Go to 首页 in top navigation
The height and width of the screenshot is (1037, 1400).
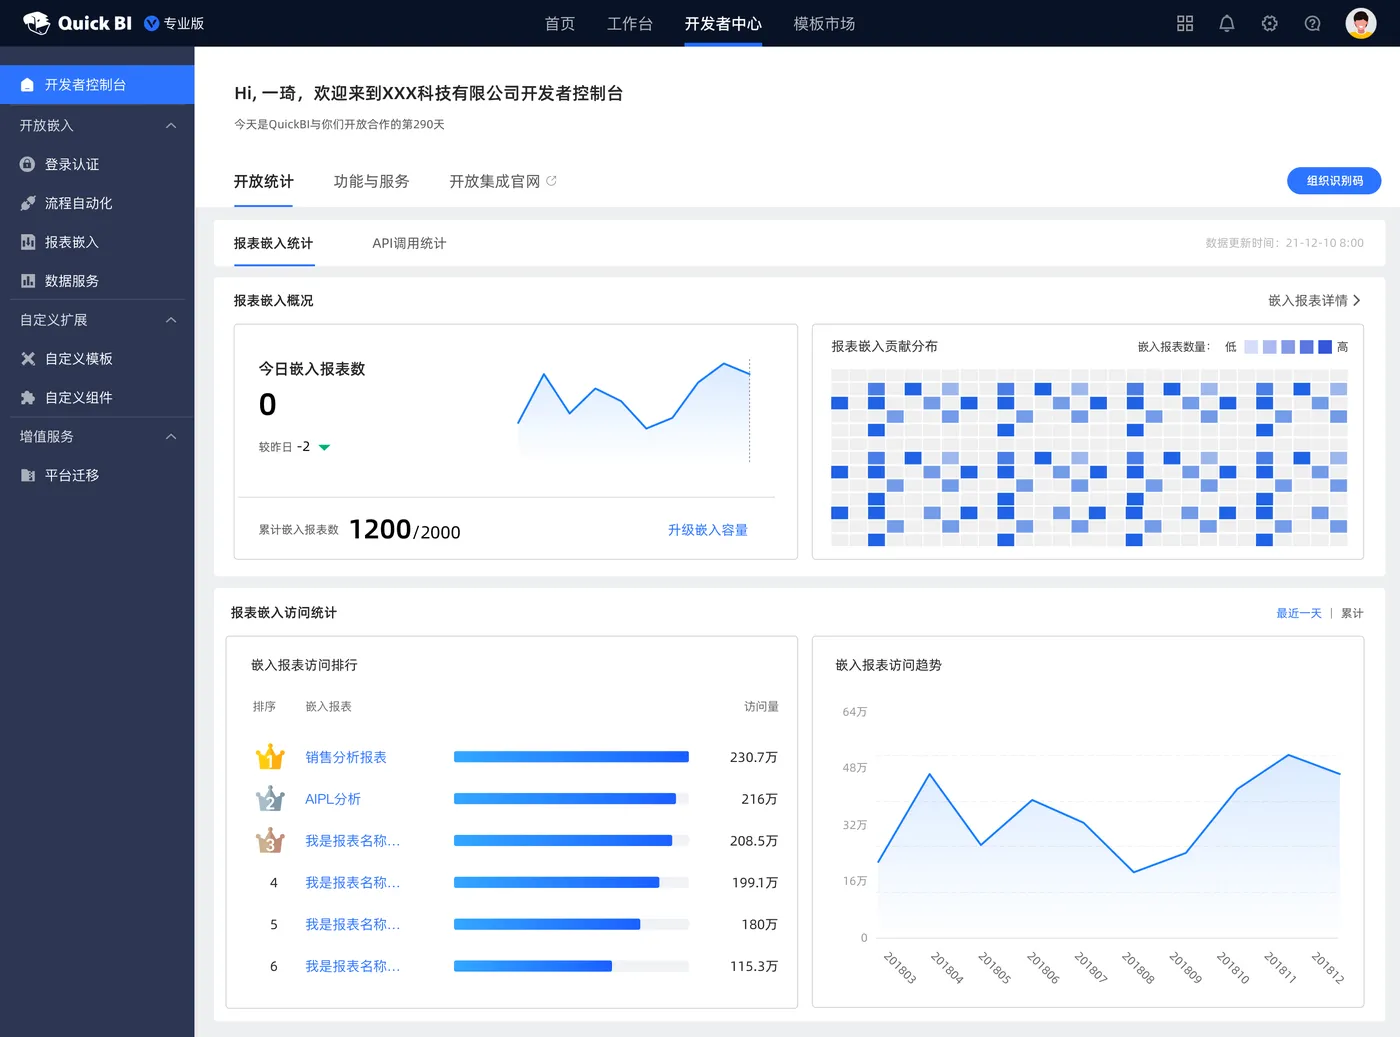560,23
